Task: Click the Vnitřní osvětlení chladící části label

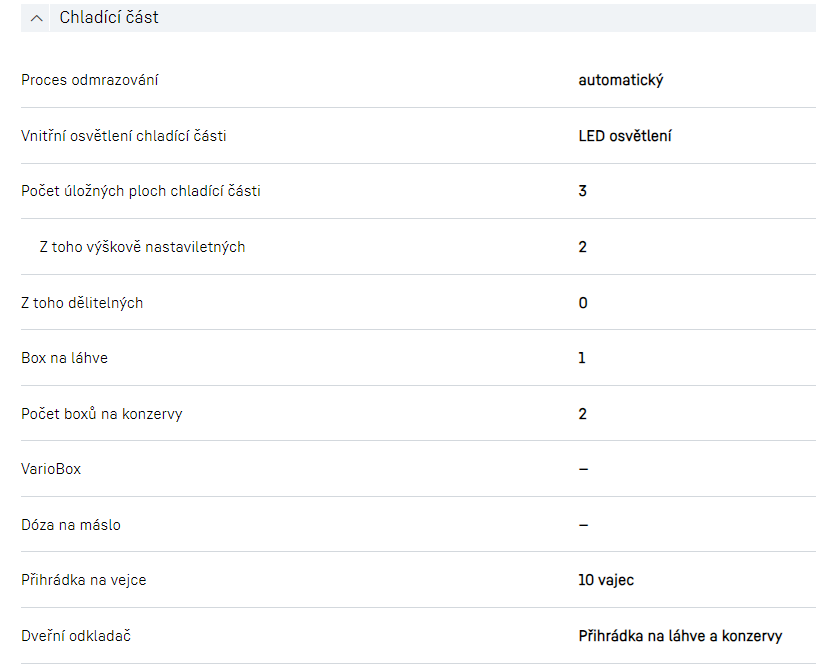Action: click(x=124, y=136)
